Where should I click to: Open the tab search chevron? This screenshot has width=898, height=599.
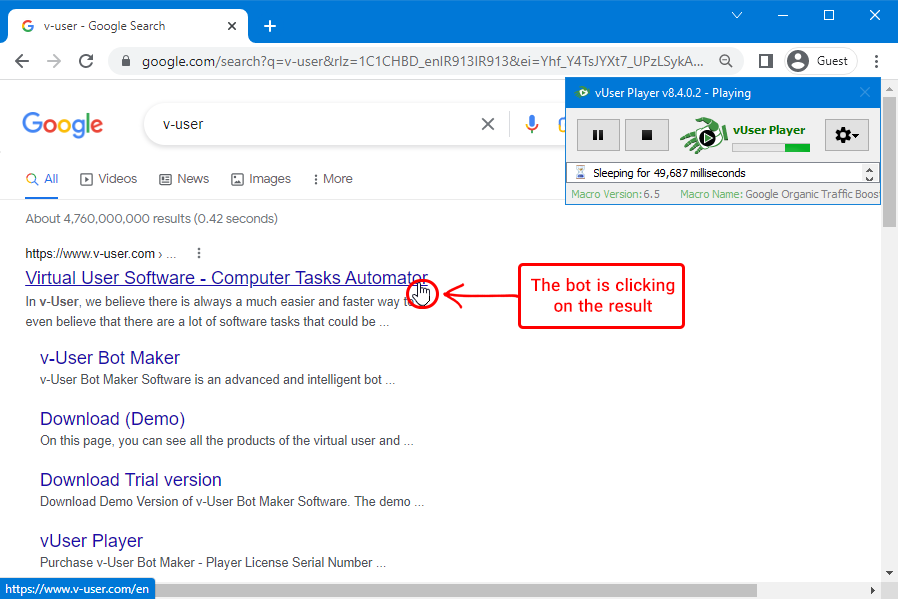click(x=737, y=15)
